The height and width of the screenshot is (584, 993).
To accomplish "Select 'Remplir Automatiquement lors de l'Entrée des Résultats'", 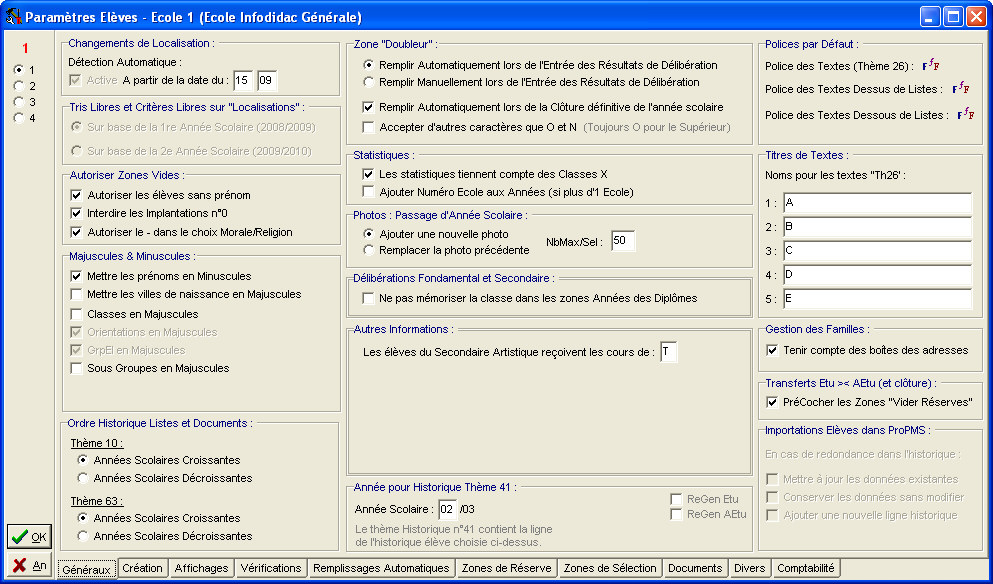I will point(368,65).
